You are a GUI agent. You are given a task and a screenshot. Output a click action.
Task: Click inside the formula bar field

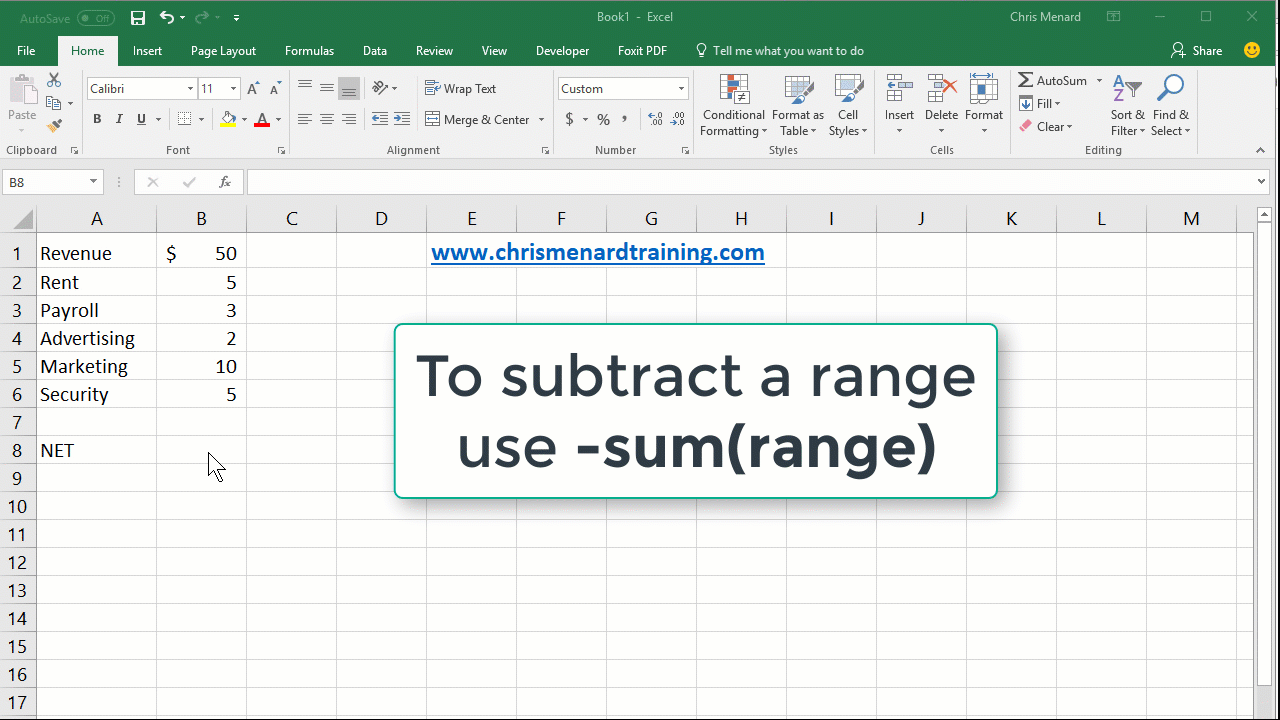[x=750, y=182]
